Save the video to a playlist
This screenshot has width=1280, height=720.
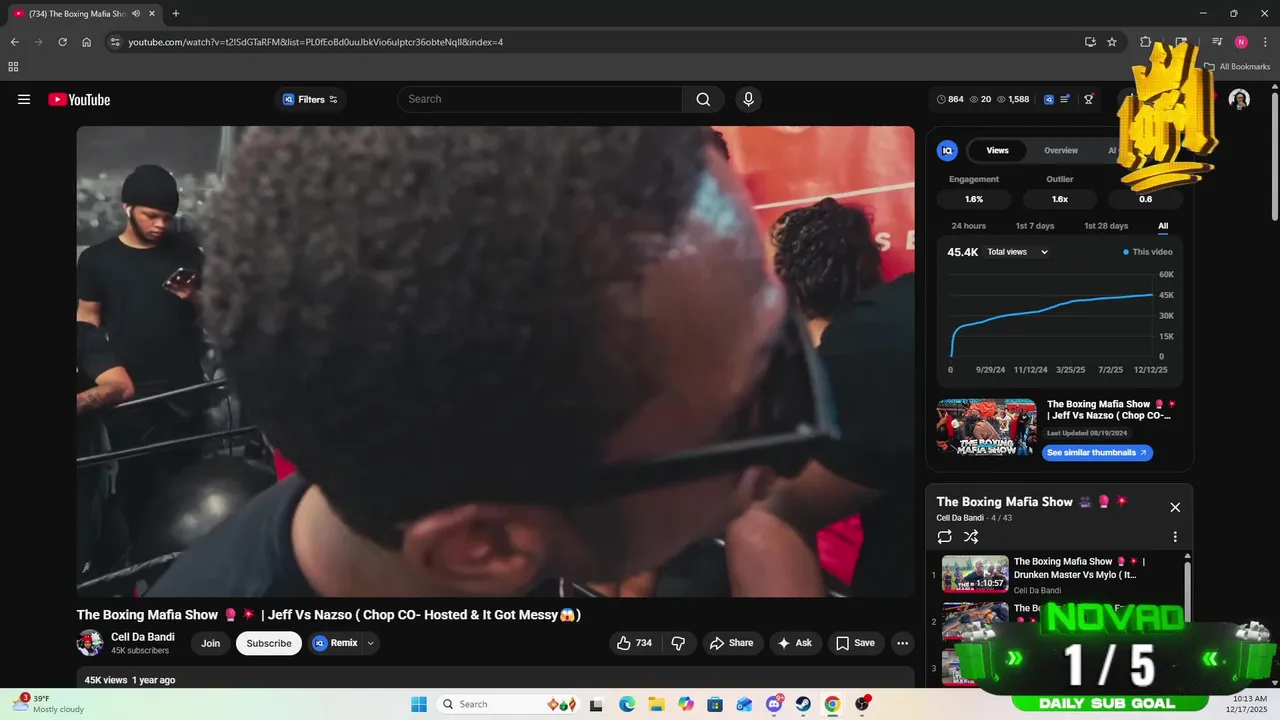(855, 643)
